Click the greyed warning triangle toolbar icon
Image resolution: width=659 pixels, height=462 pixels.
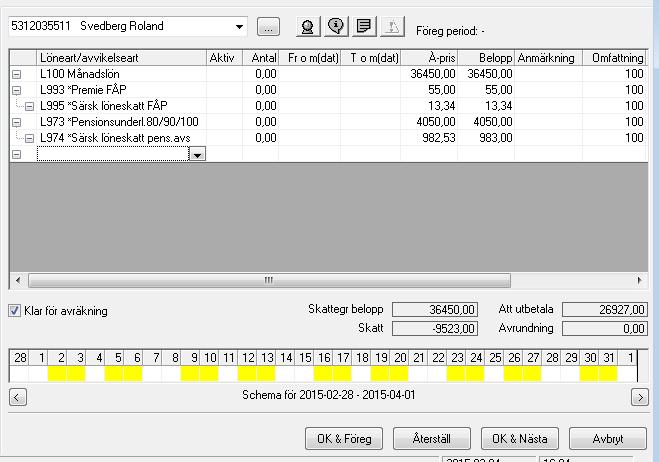392,27
